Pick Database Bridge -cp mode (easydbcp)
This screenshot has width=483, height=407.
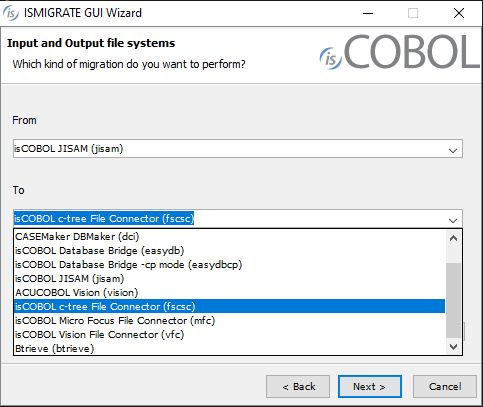(229, 265)
